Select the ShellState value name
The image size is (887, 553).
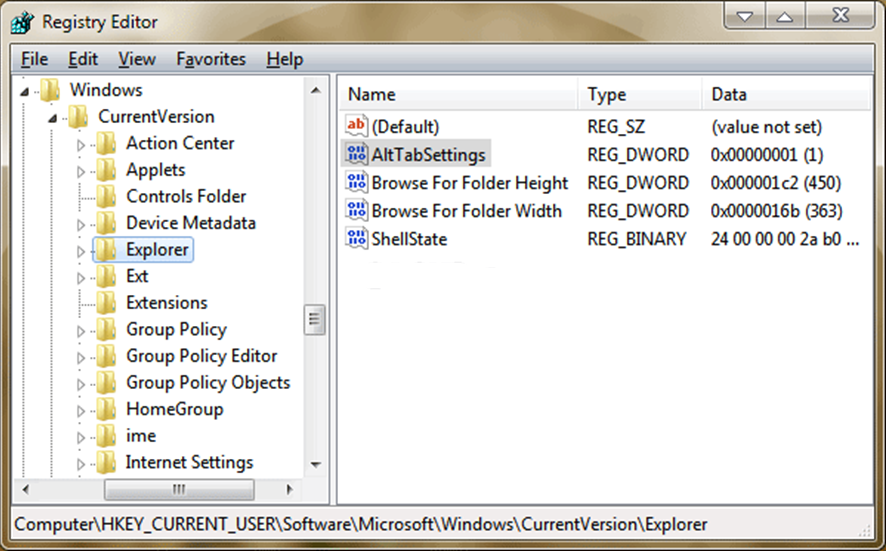pyautogui.click(x=409, y=239)
